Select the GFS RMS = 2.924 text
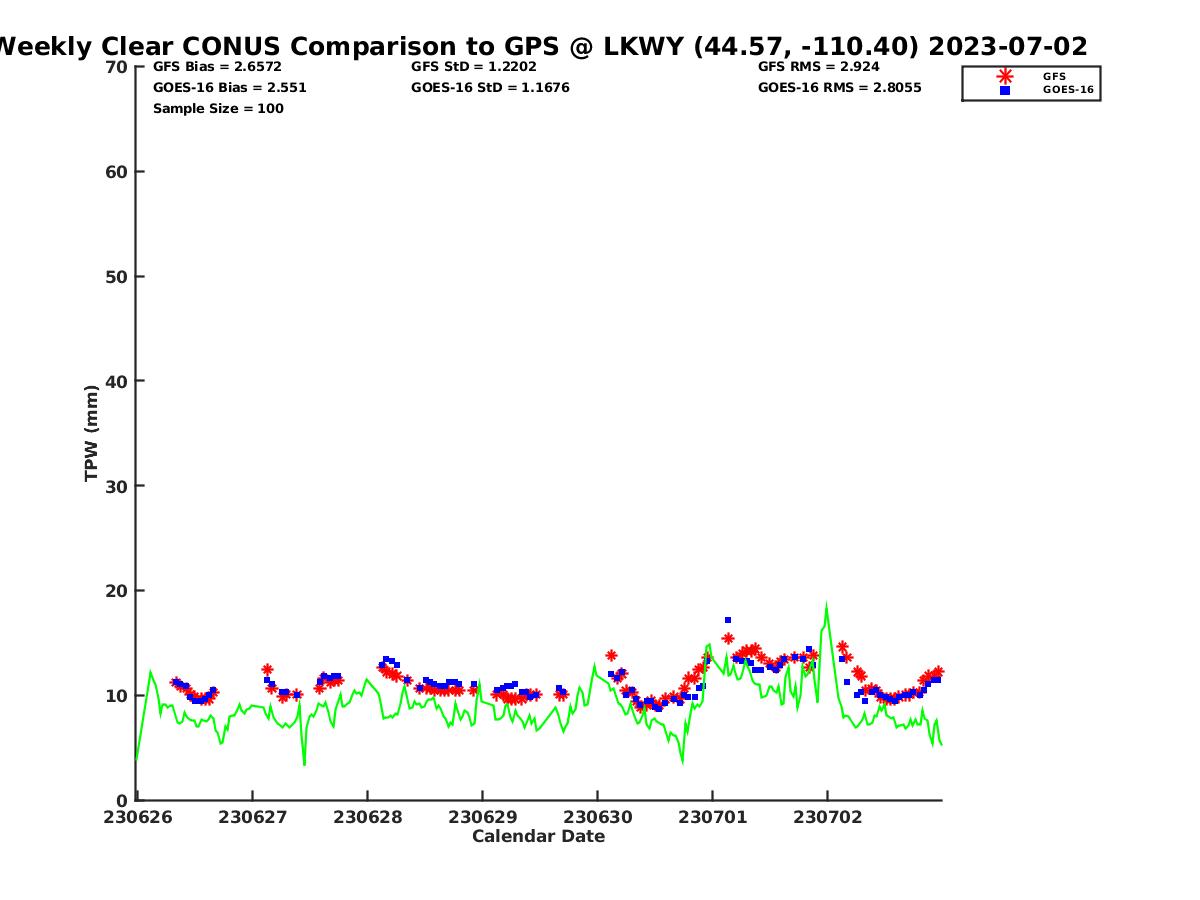This screenshot has height=900, width=1200. tap(818, 67)
